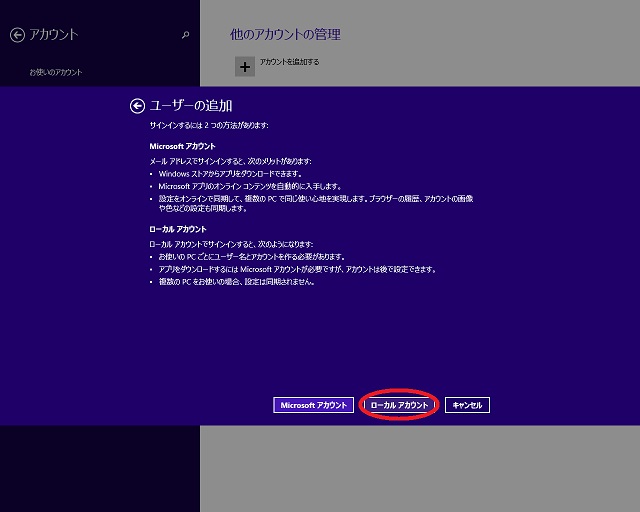Screen dimensions: 640x512
Task: Click the キャンセル button
Action: click(x=467, y=405)
